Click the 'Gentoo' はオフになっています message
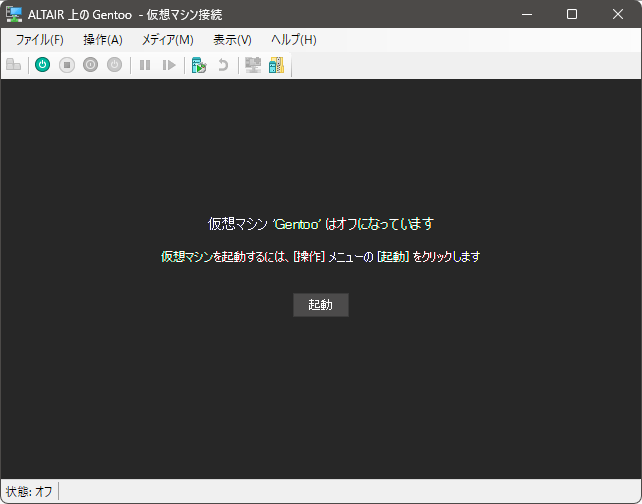The height and width of the screenshot is (504, 642). coord(321,224)
